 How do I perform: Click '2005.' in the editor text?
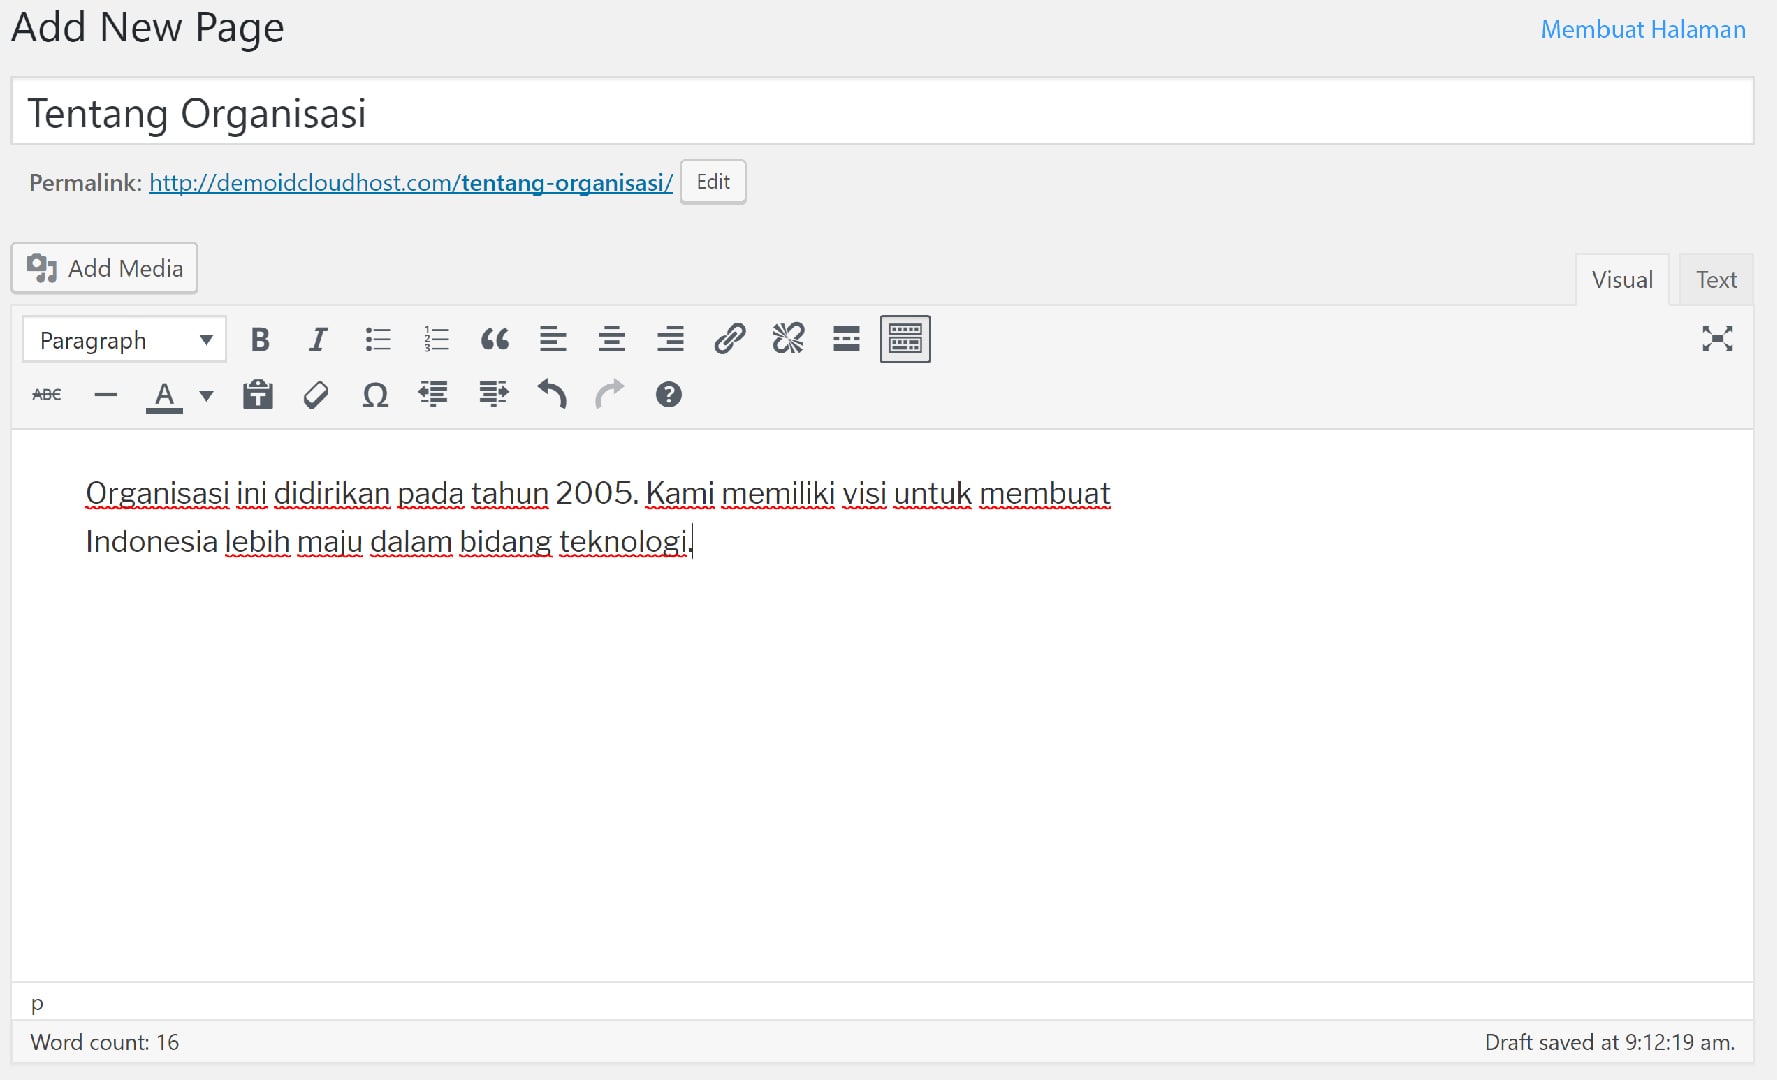596,493
